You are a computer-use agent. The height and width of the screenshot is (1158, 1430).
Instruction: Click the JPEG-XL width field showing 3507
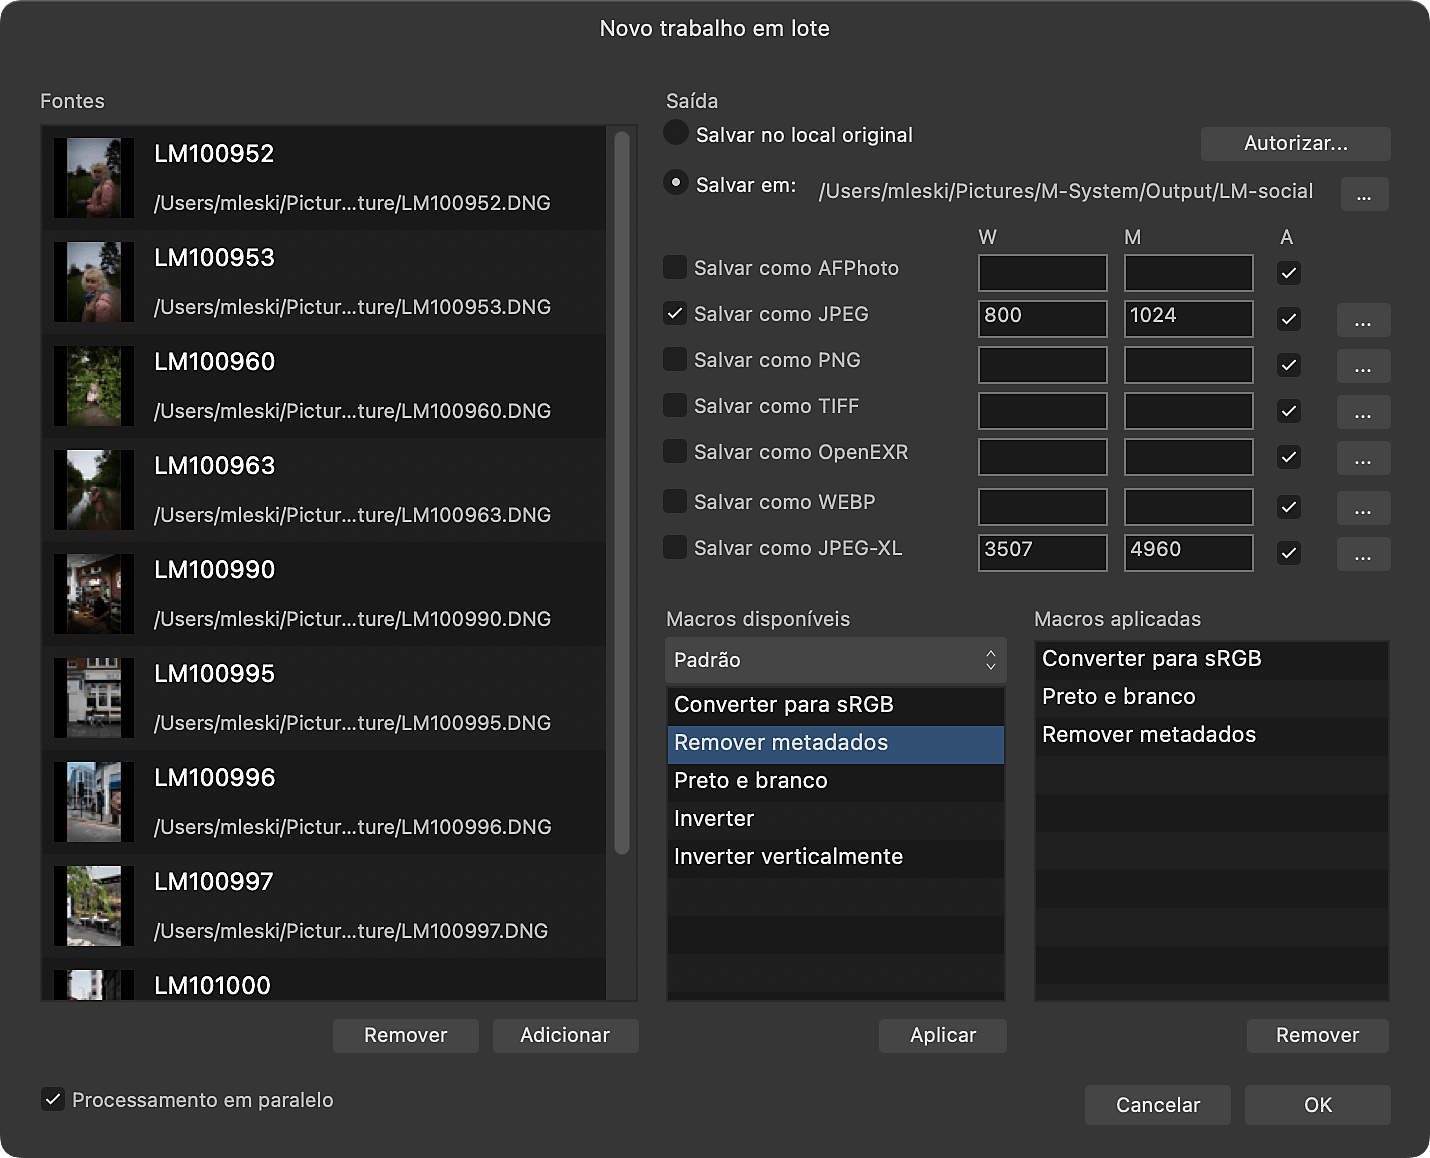(1042, 552)
